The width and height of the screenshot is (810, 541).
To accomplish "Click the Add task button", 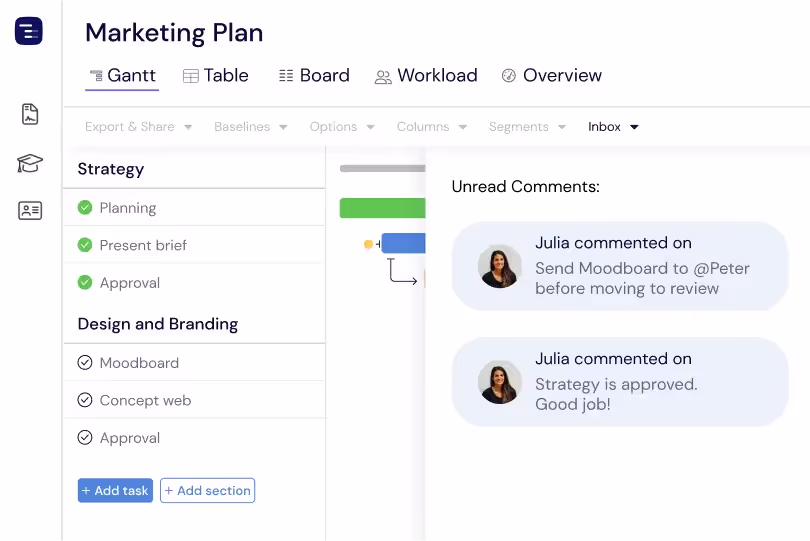I will coord(115,490).
